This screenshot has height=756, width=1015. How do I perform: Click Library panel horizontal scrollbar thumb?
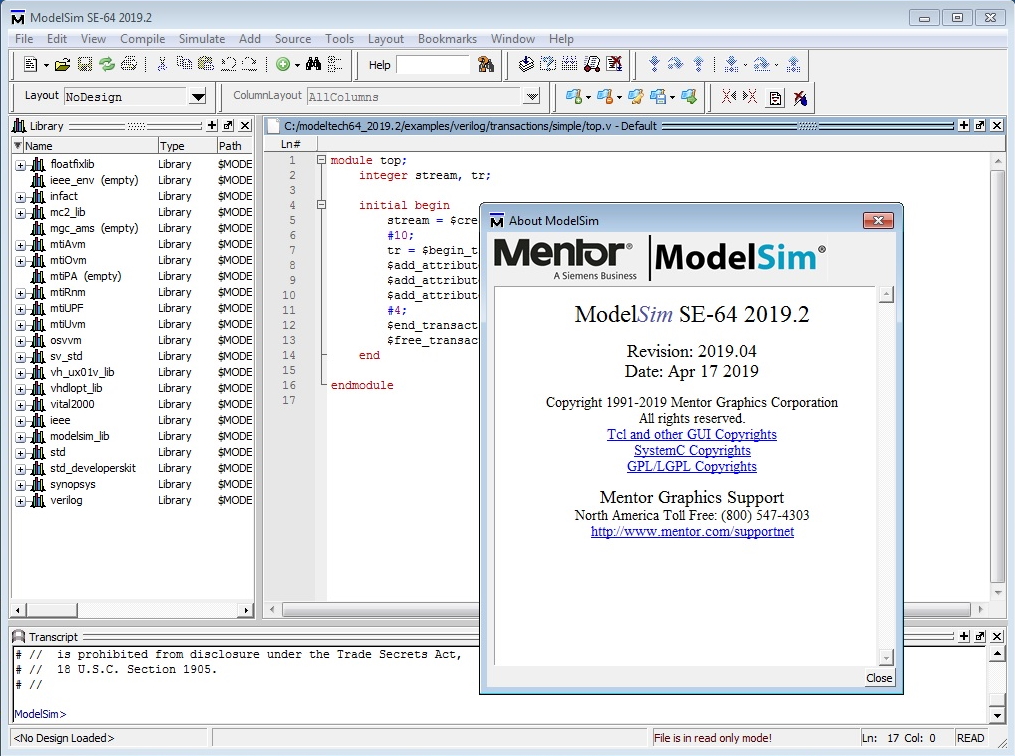50,610
